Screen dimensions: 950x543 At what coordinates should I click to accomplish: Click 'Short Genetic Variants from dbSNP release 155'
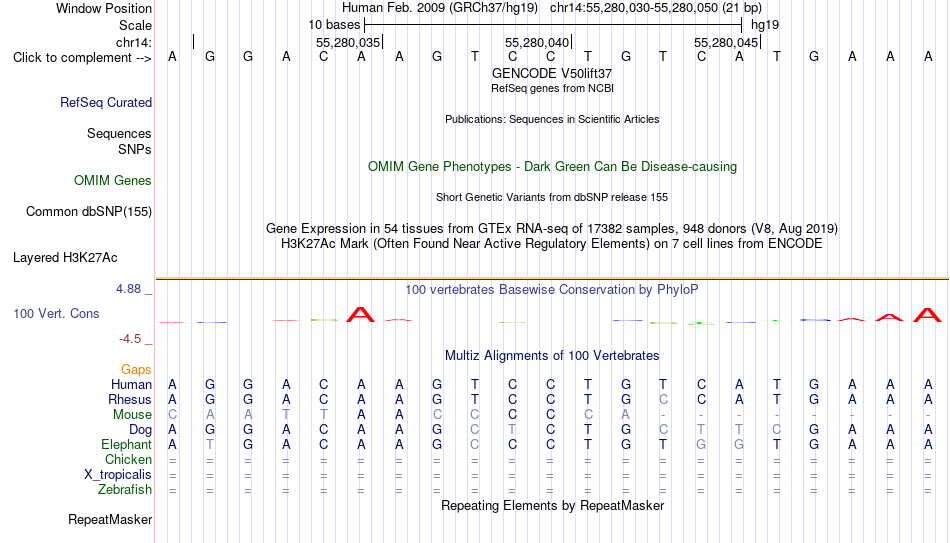(x=552, y=198)
